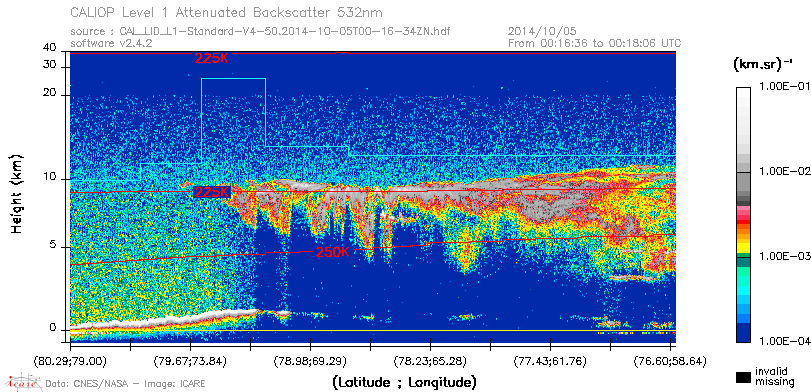Click the 'Data: CNES/NASA - Image: ICARE' credit

[126, 383]
